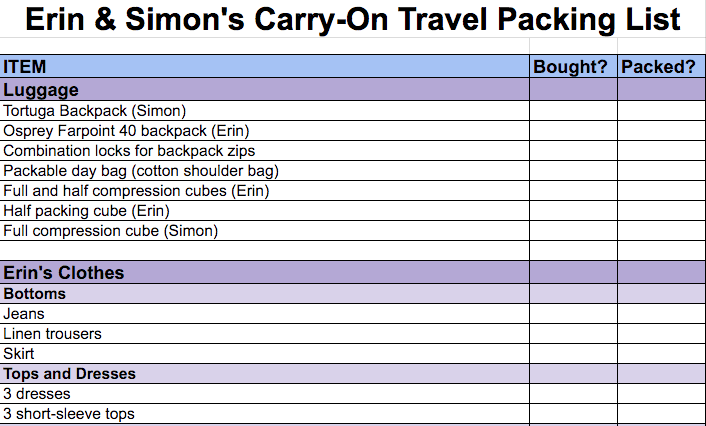Click Packed cell for Osprey Farpoint 40
Viewport: 706px width, 426px height.
tap(661, 131)
